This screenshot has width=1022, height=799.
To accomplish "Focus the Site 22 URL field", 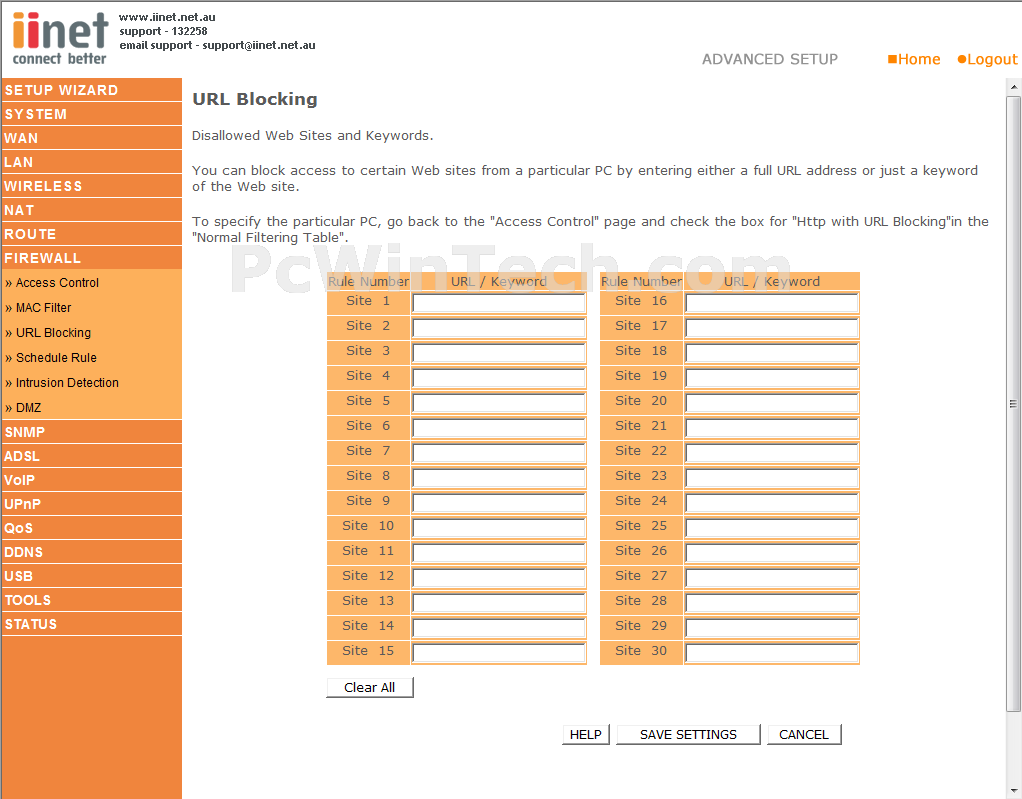I will [772, 453].
